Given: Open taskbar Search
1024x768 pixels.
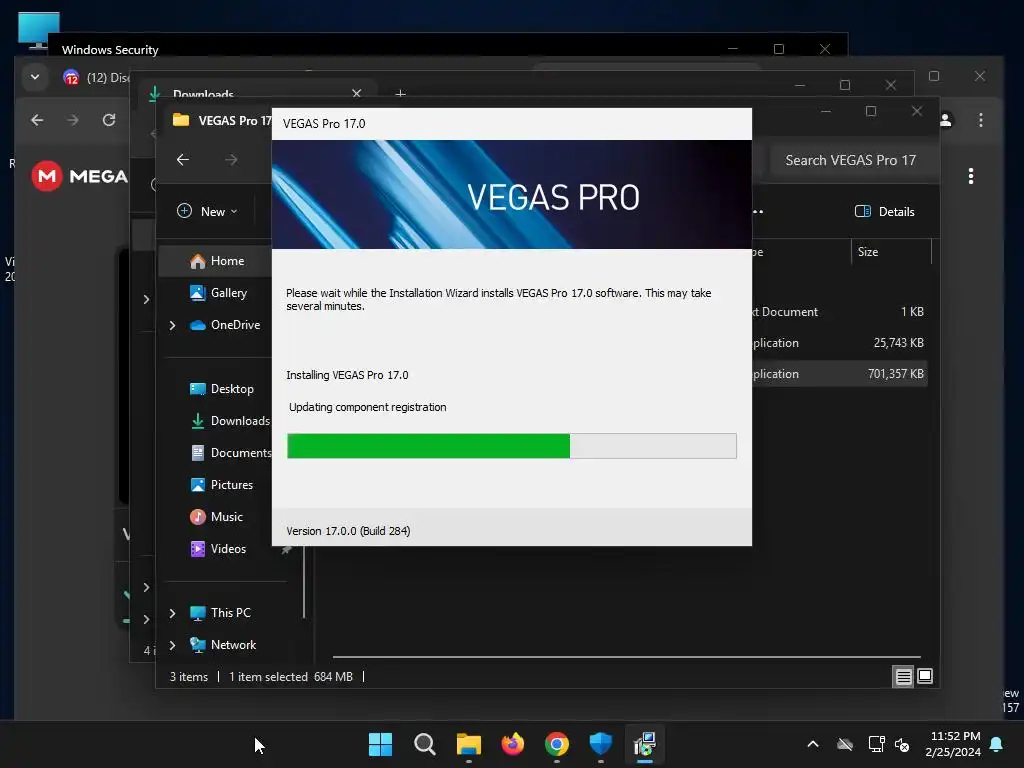Looking at the screenshot, I should (424, 744).
